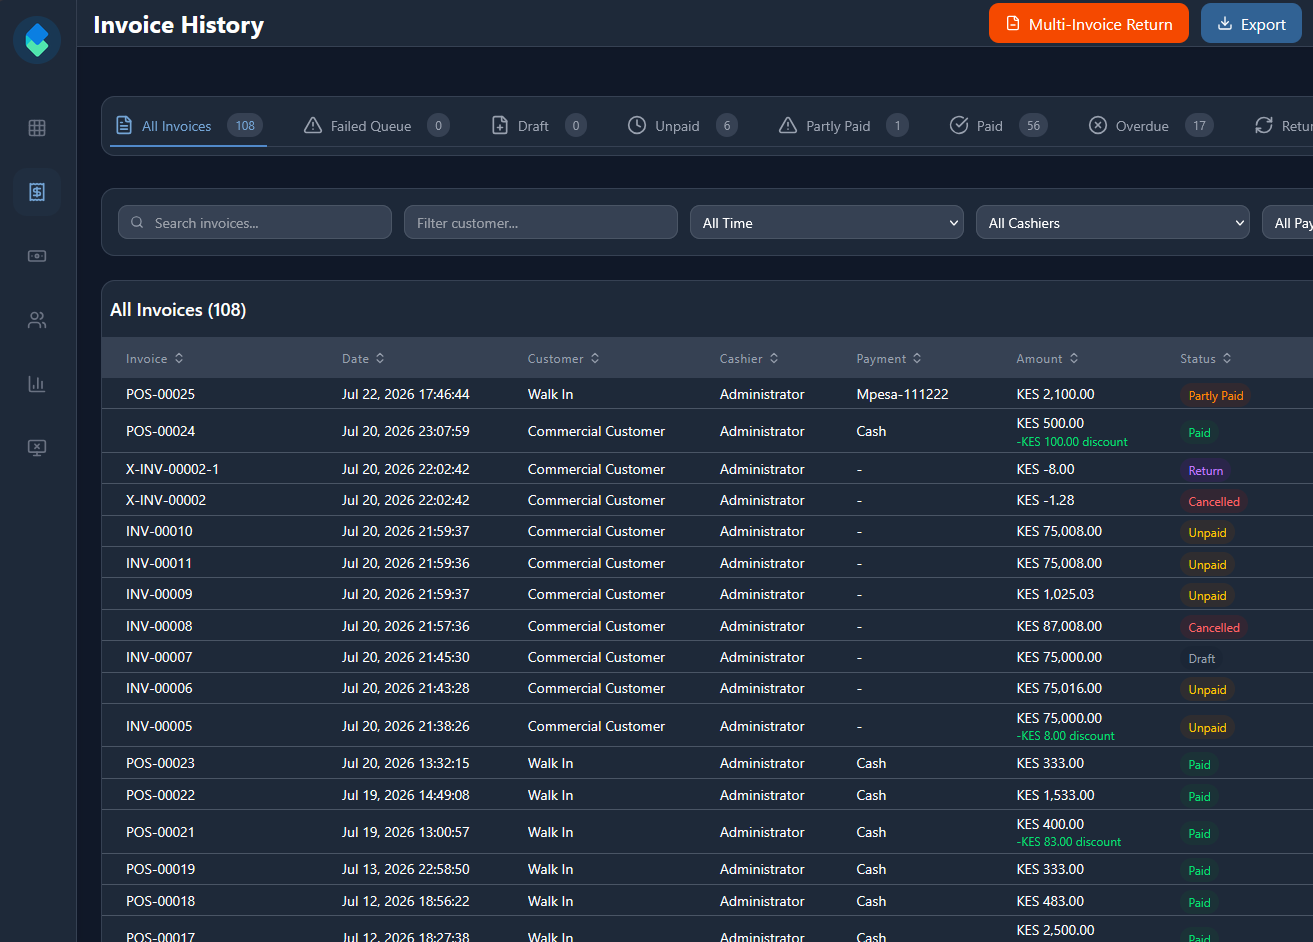Screen dimensions: 1313x942
Task: Click date Jul 22, 2026 17:46:44
Action: pyautogui.click(x=406, y=394)
